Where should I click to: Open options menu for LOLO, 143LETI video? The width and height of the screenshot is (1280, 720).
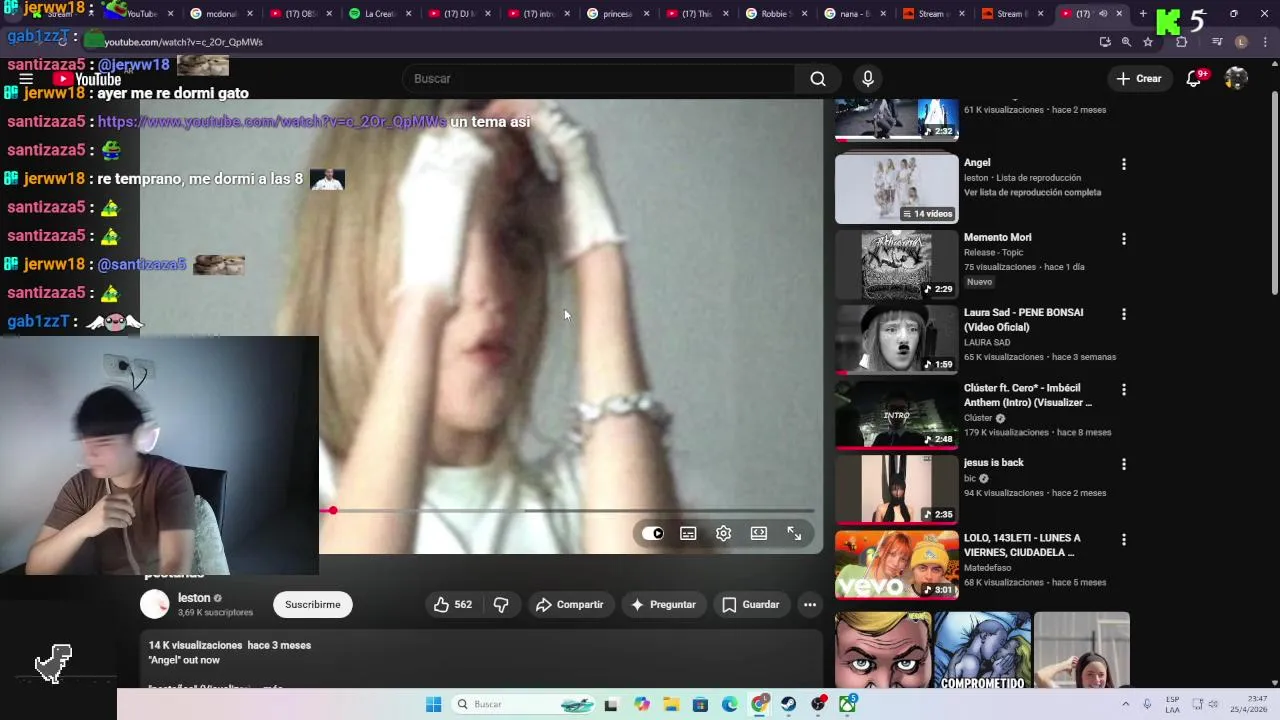pos(1124,539)
